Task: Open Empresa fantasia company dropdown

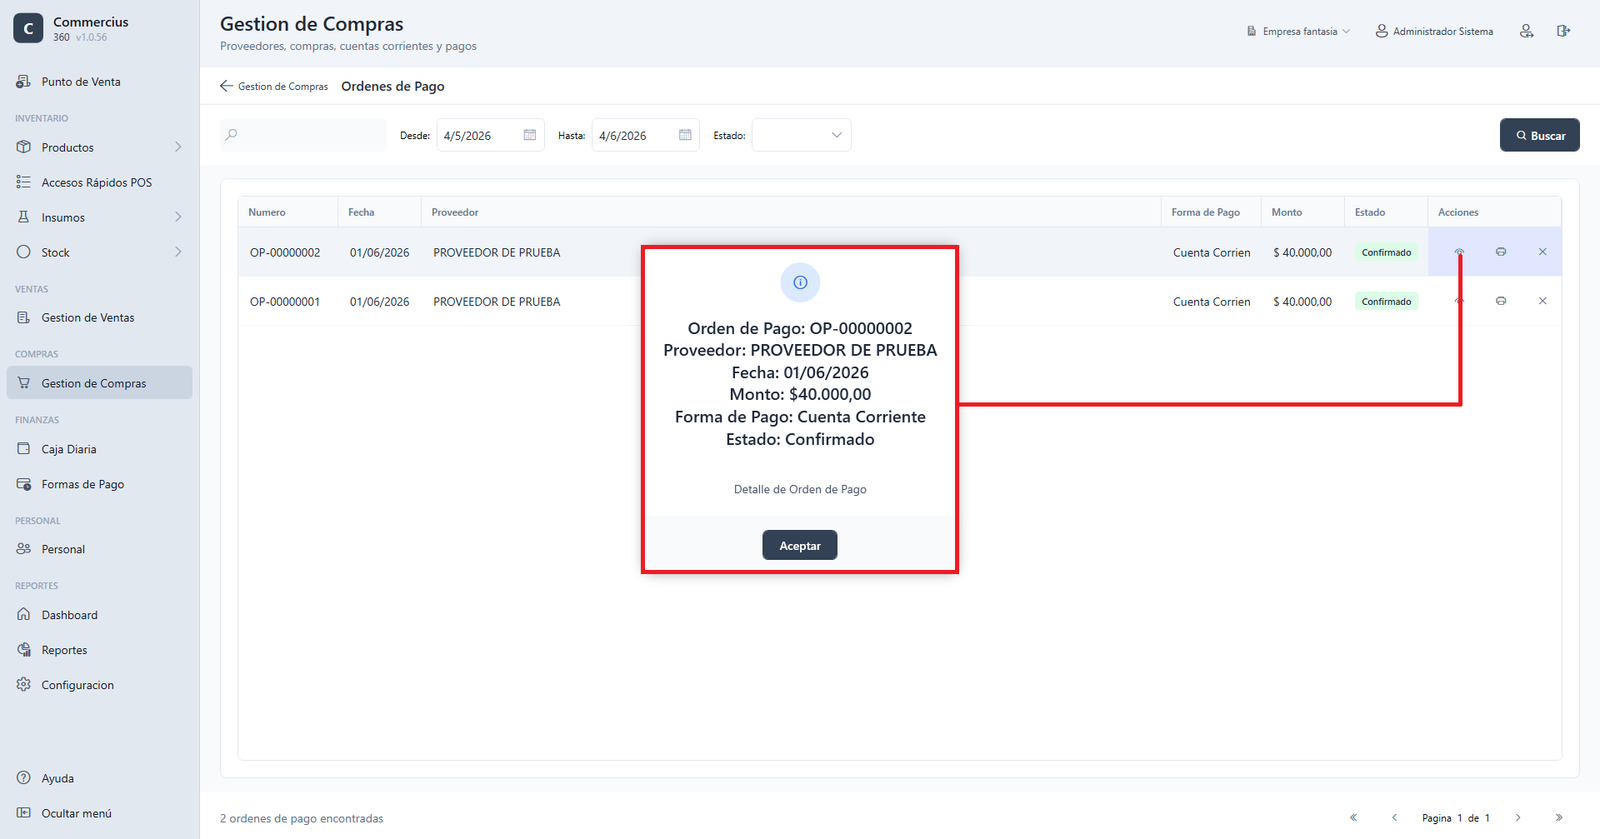Action: pyautogui.click(x=1298, y=31)
